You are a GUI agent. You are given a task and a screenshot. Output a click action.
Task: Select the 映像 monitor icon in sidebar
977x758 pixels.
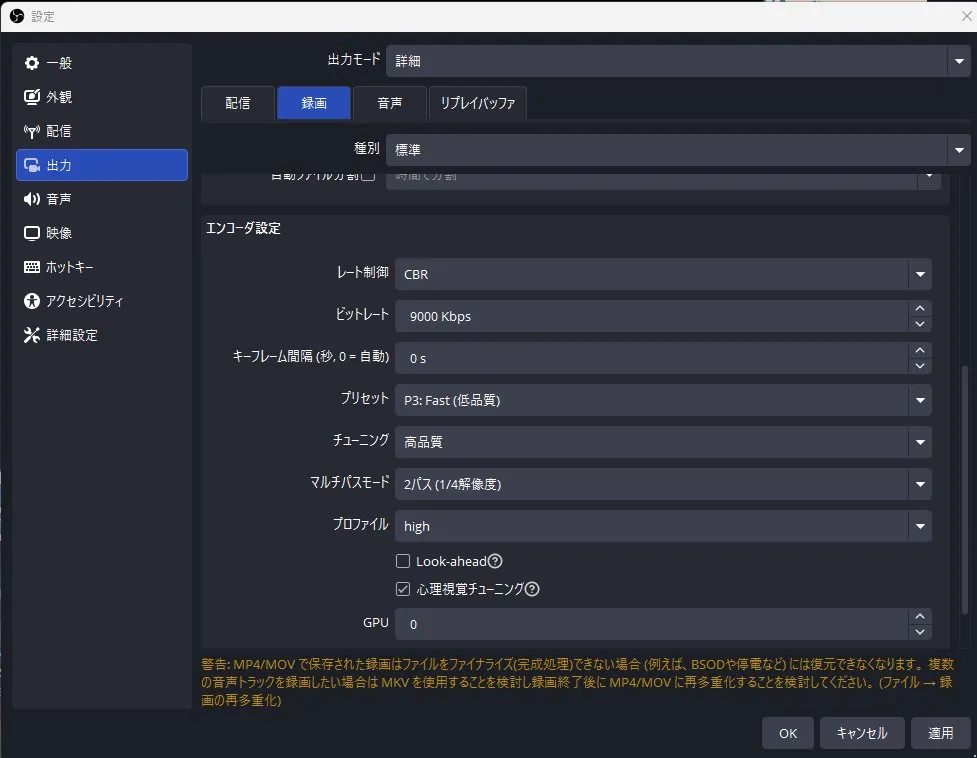32,233
